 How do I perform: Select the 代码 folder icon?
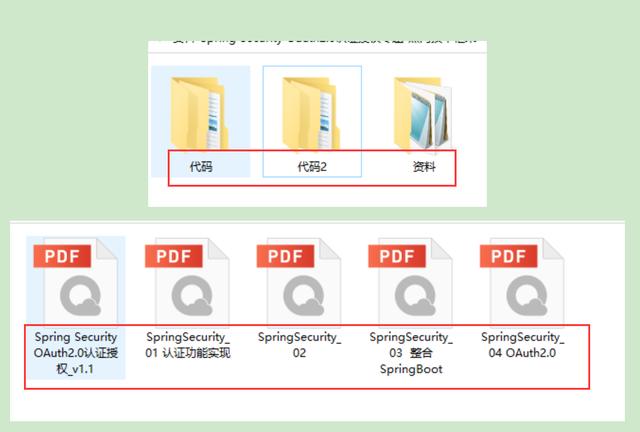199,114
